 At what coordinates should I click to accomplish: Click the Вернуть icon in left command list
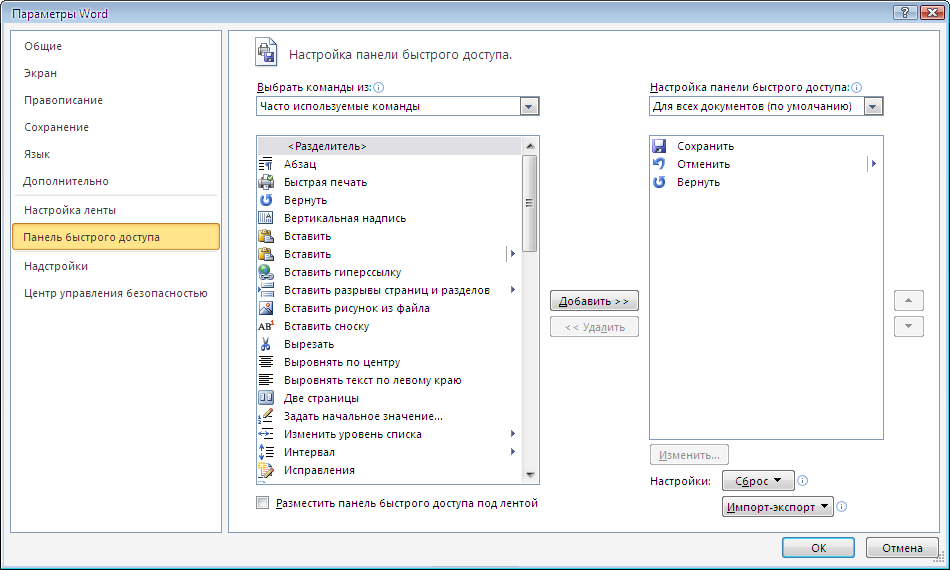(x=265, y=200)
